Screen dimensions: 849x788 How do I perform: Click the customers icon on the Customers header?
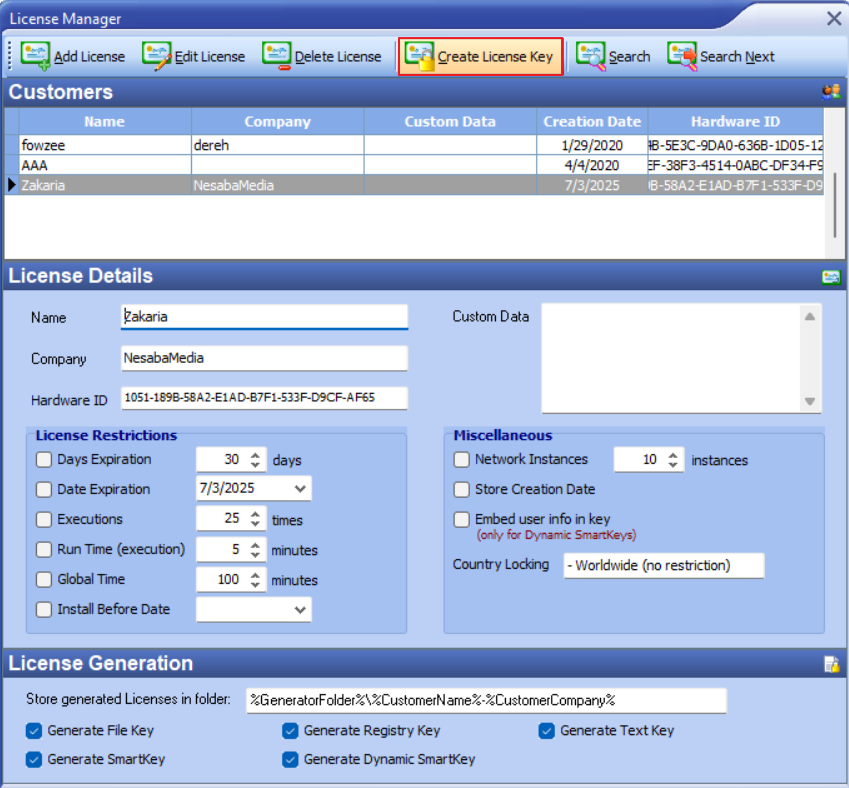tap(829, 91)
